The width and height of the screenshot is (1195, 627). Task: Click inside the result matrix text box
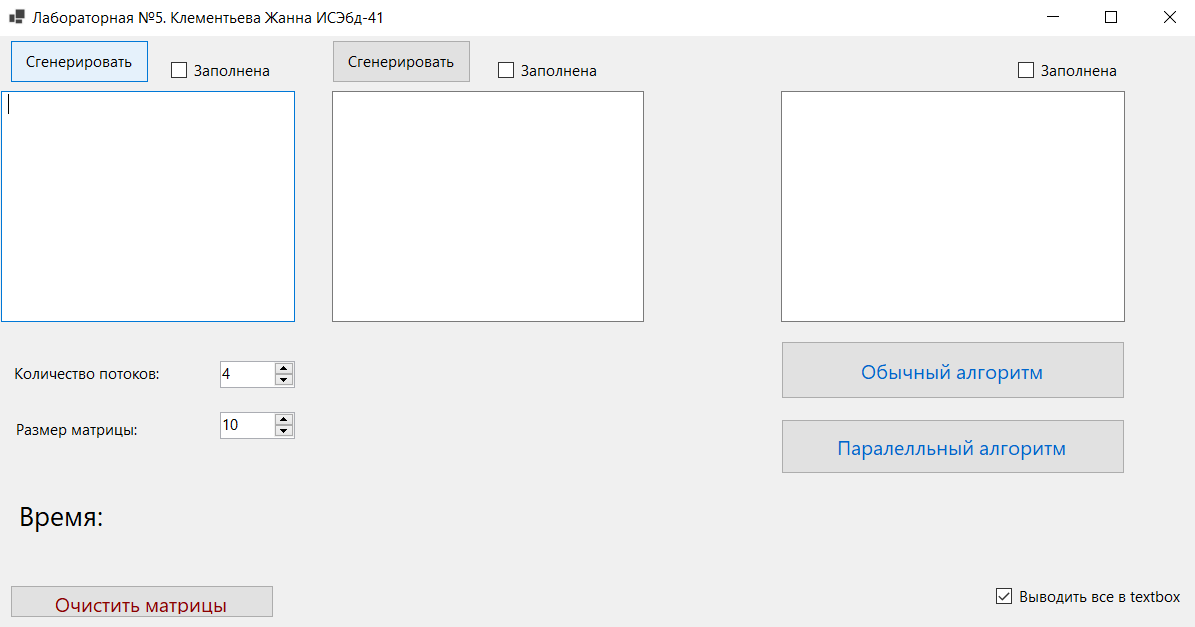tap(952, 207)
